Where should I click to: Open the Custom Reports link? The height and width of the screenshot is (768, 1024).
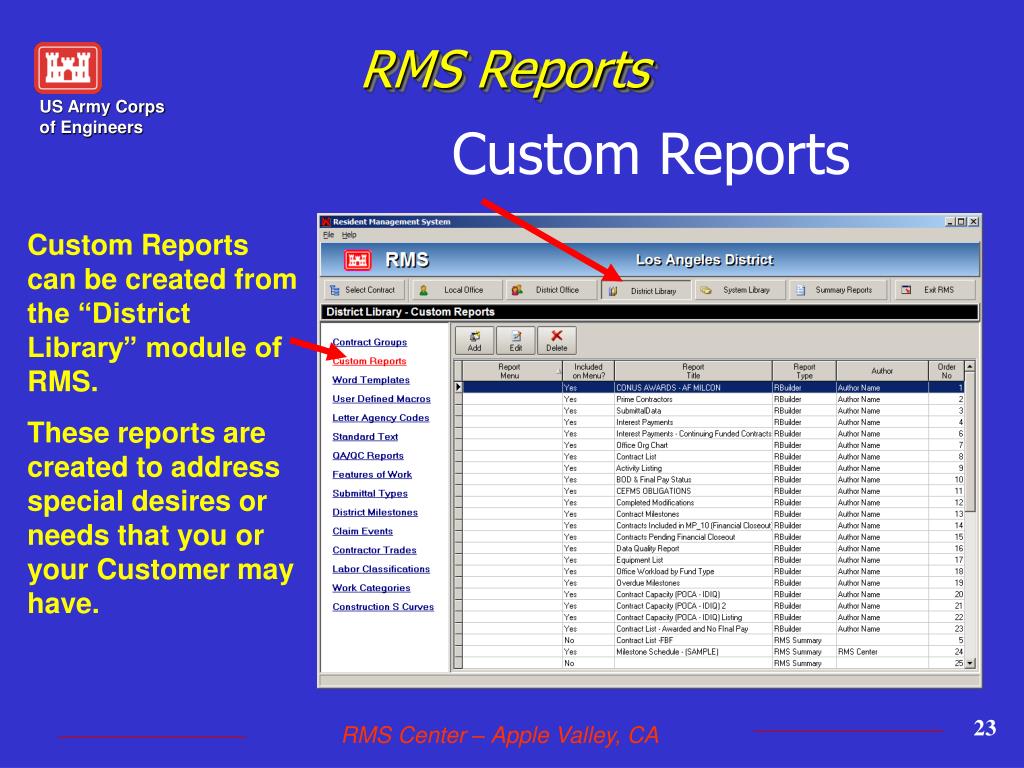(370, 361)
